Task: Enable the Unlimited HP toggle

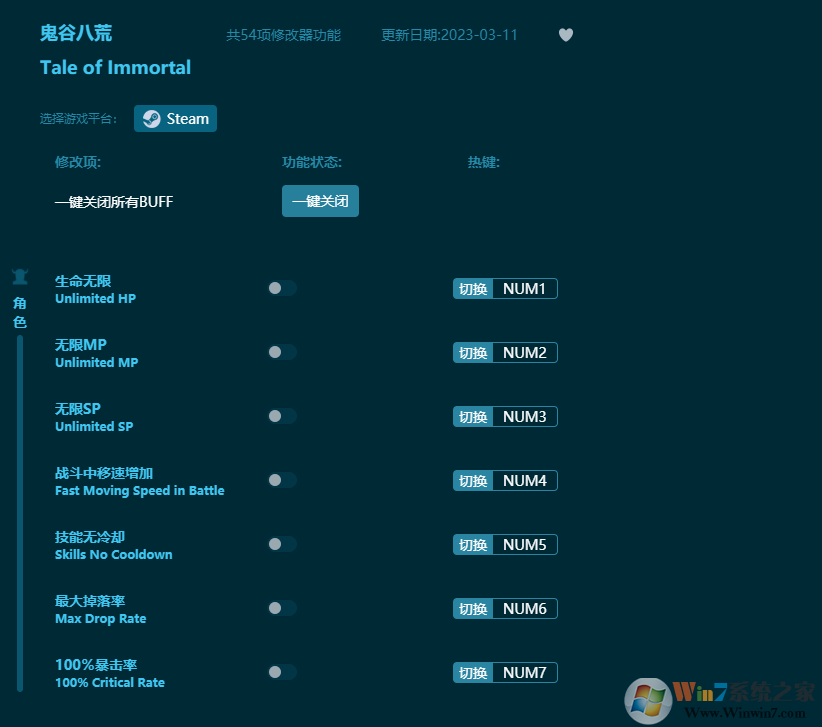Action: pyautogui.click(x=281, y=288)
